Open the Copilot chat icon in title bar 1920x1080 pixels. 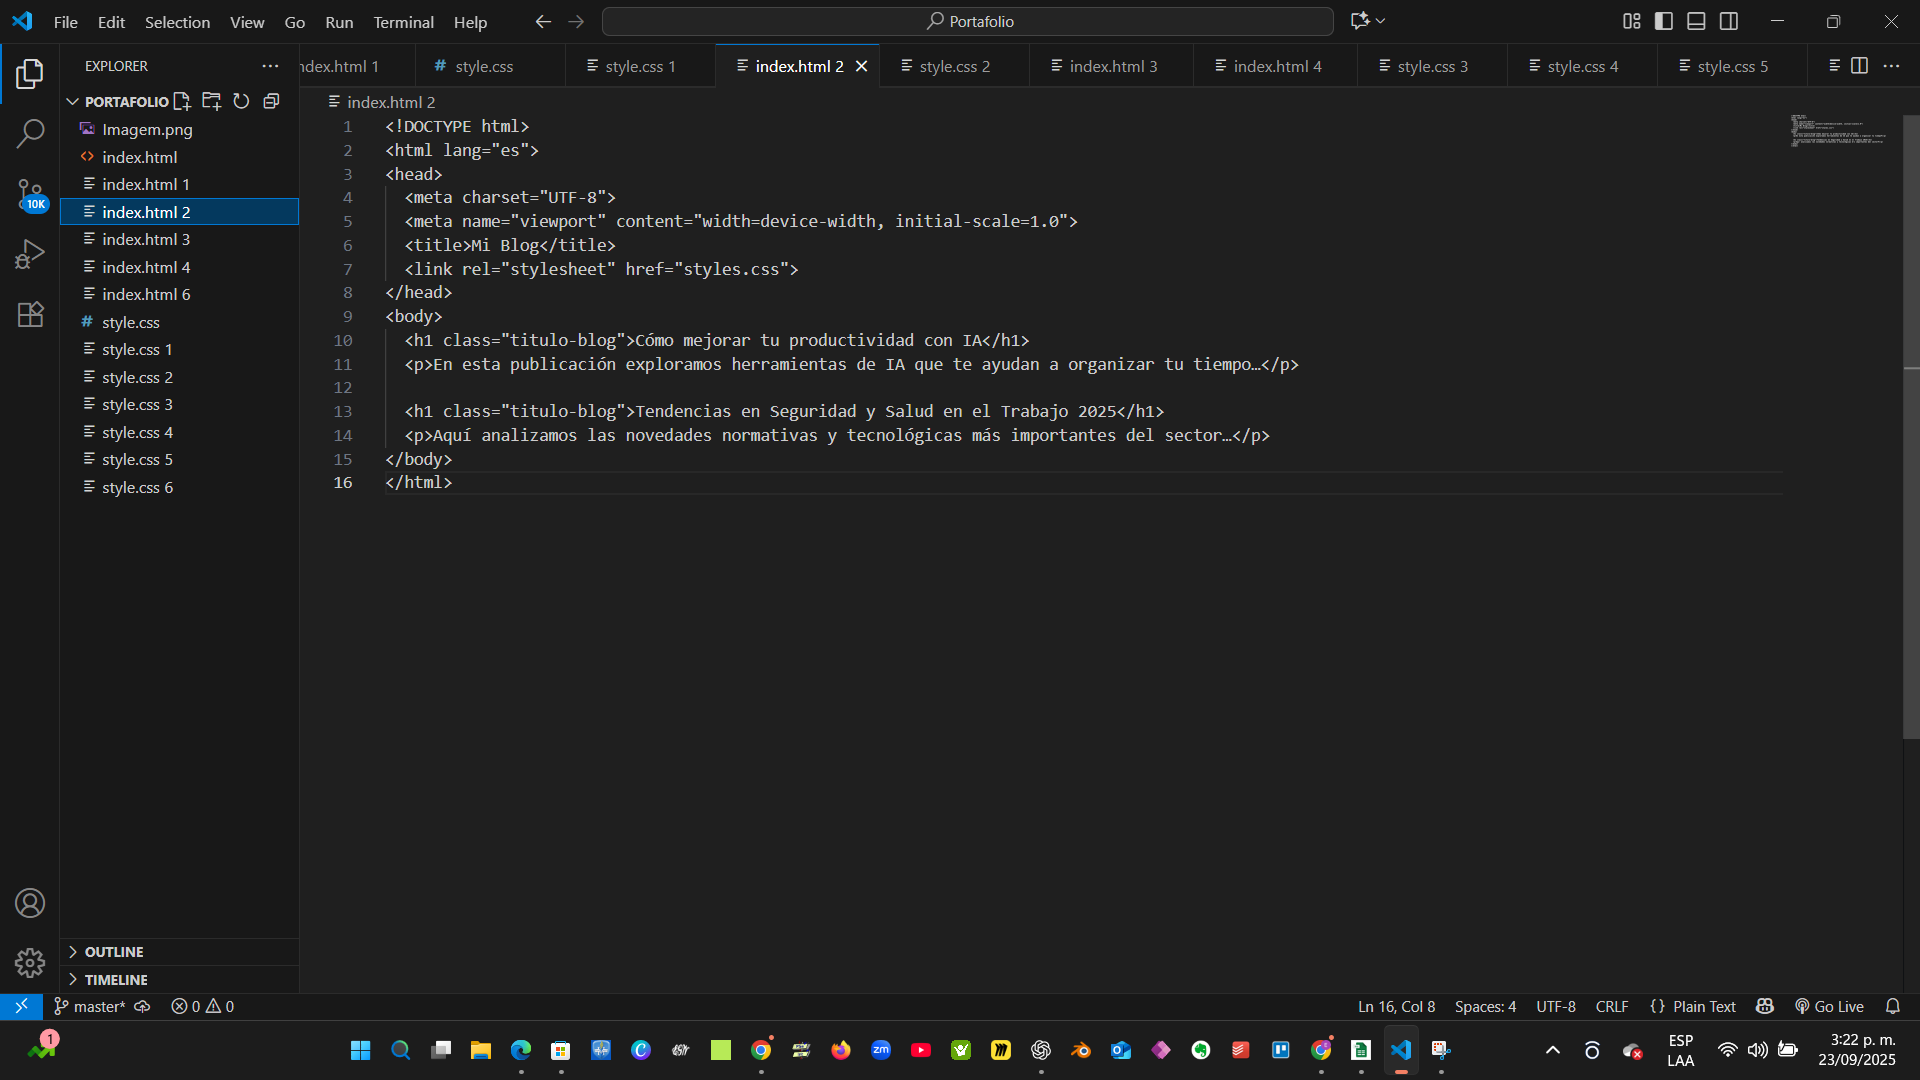coord(1359,21)
